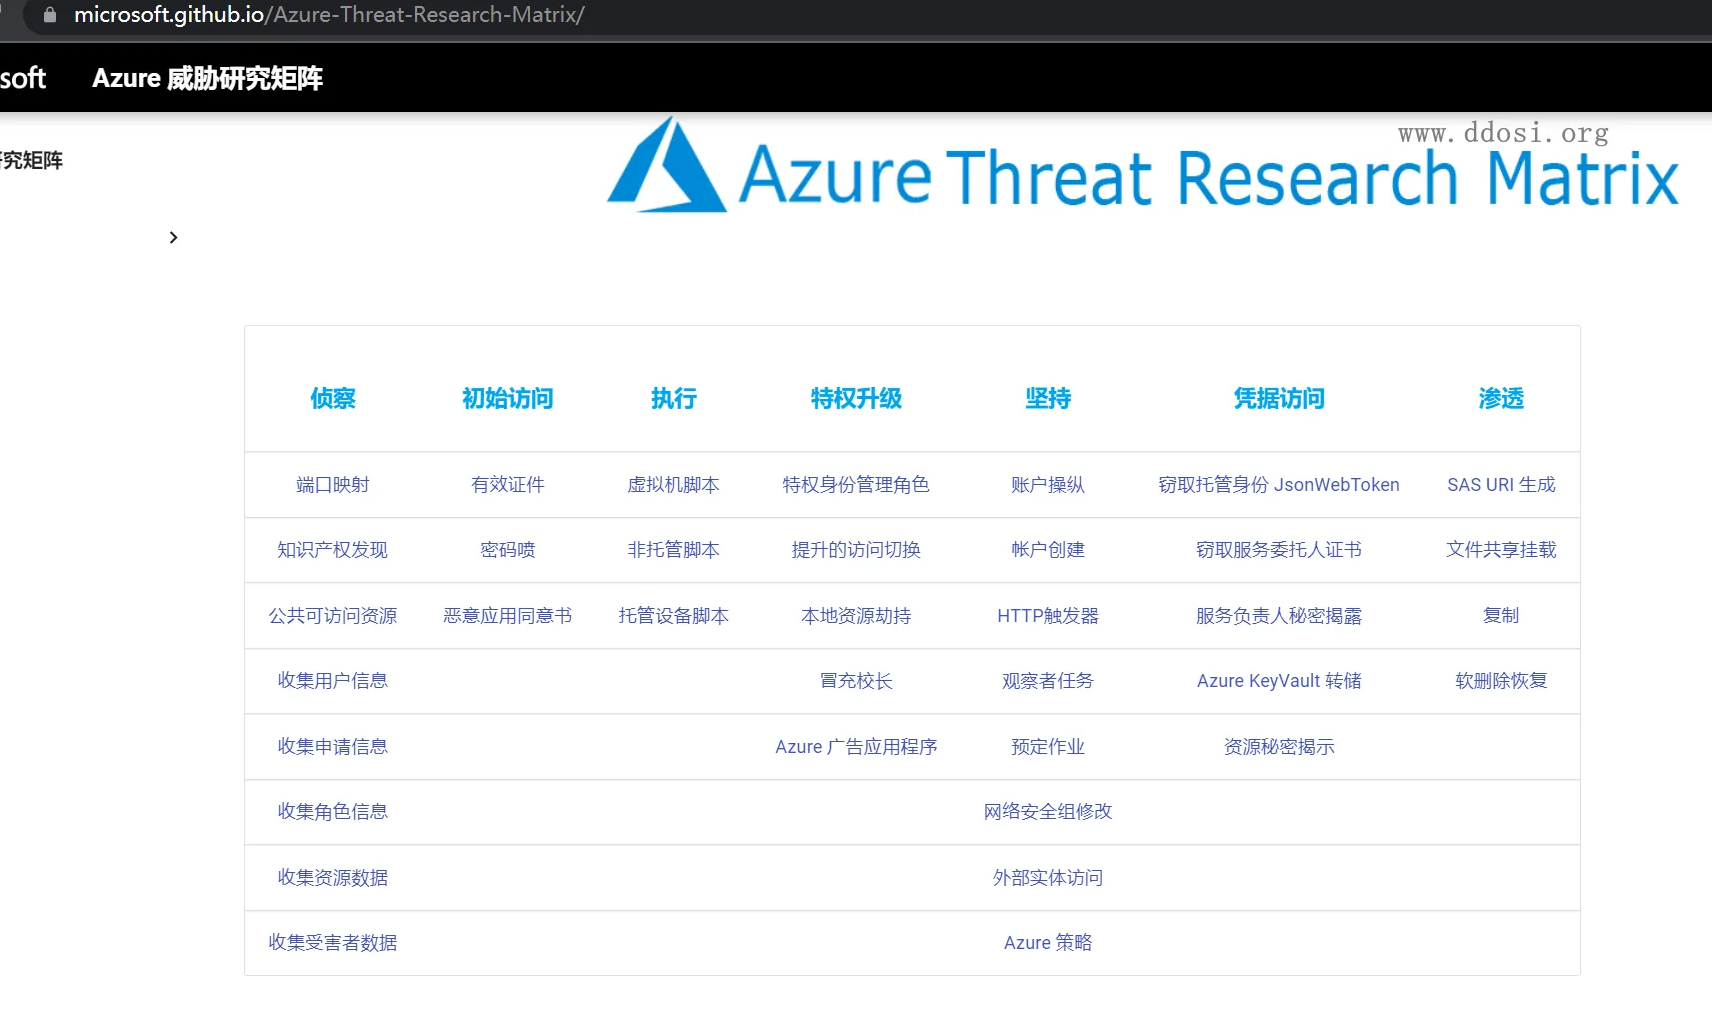This screenshot has width=1712, height=1010.
Task: Open 窃取托管身份 JsonWebToken link
Action: pyautogui.click(x=1279, y=485)
